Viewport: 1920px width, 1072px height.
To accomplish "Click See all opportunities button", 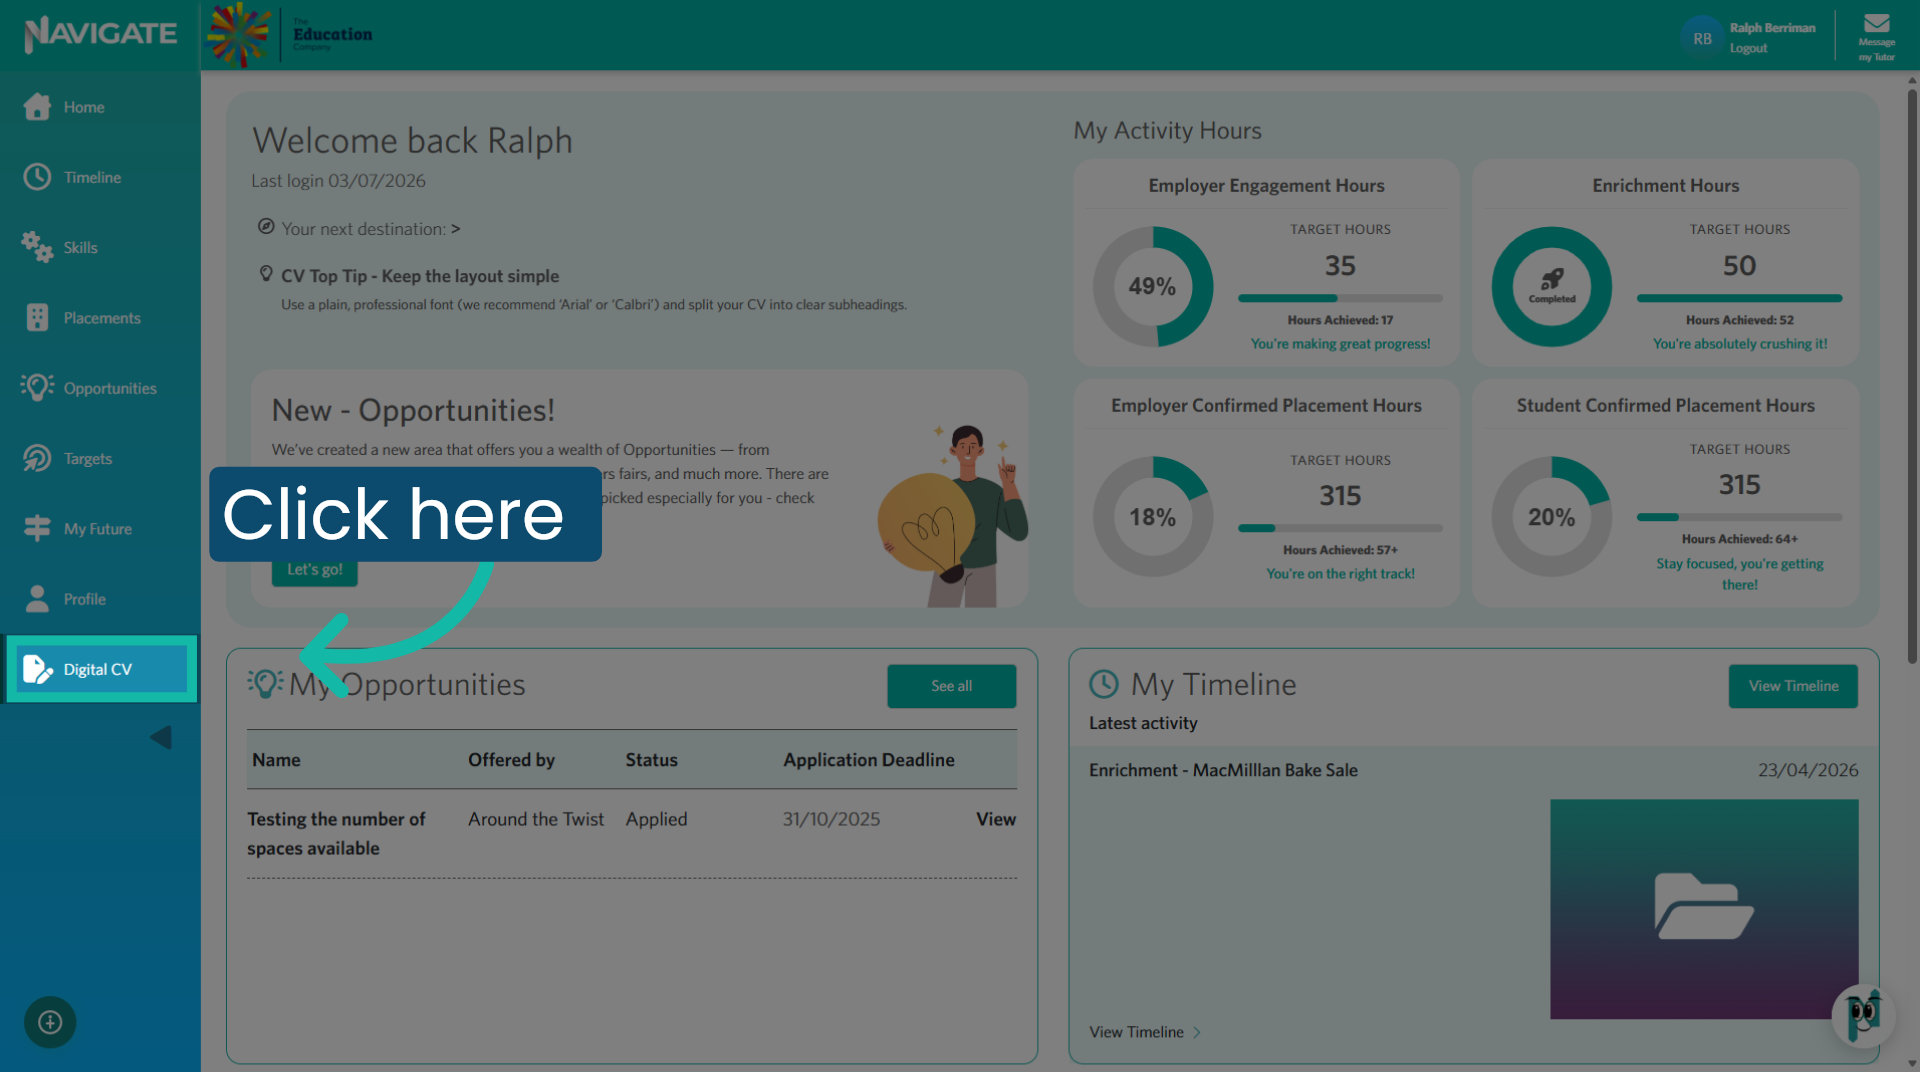I will pyautogui.click(x=951, y=686).
